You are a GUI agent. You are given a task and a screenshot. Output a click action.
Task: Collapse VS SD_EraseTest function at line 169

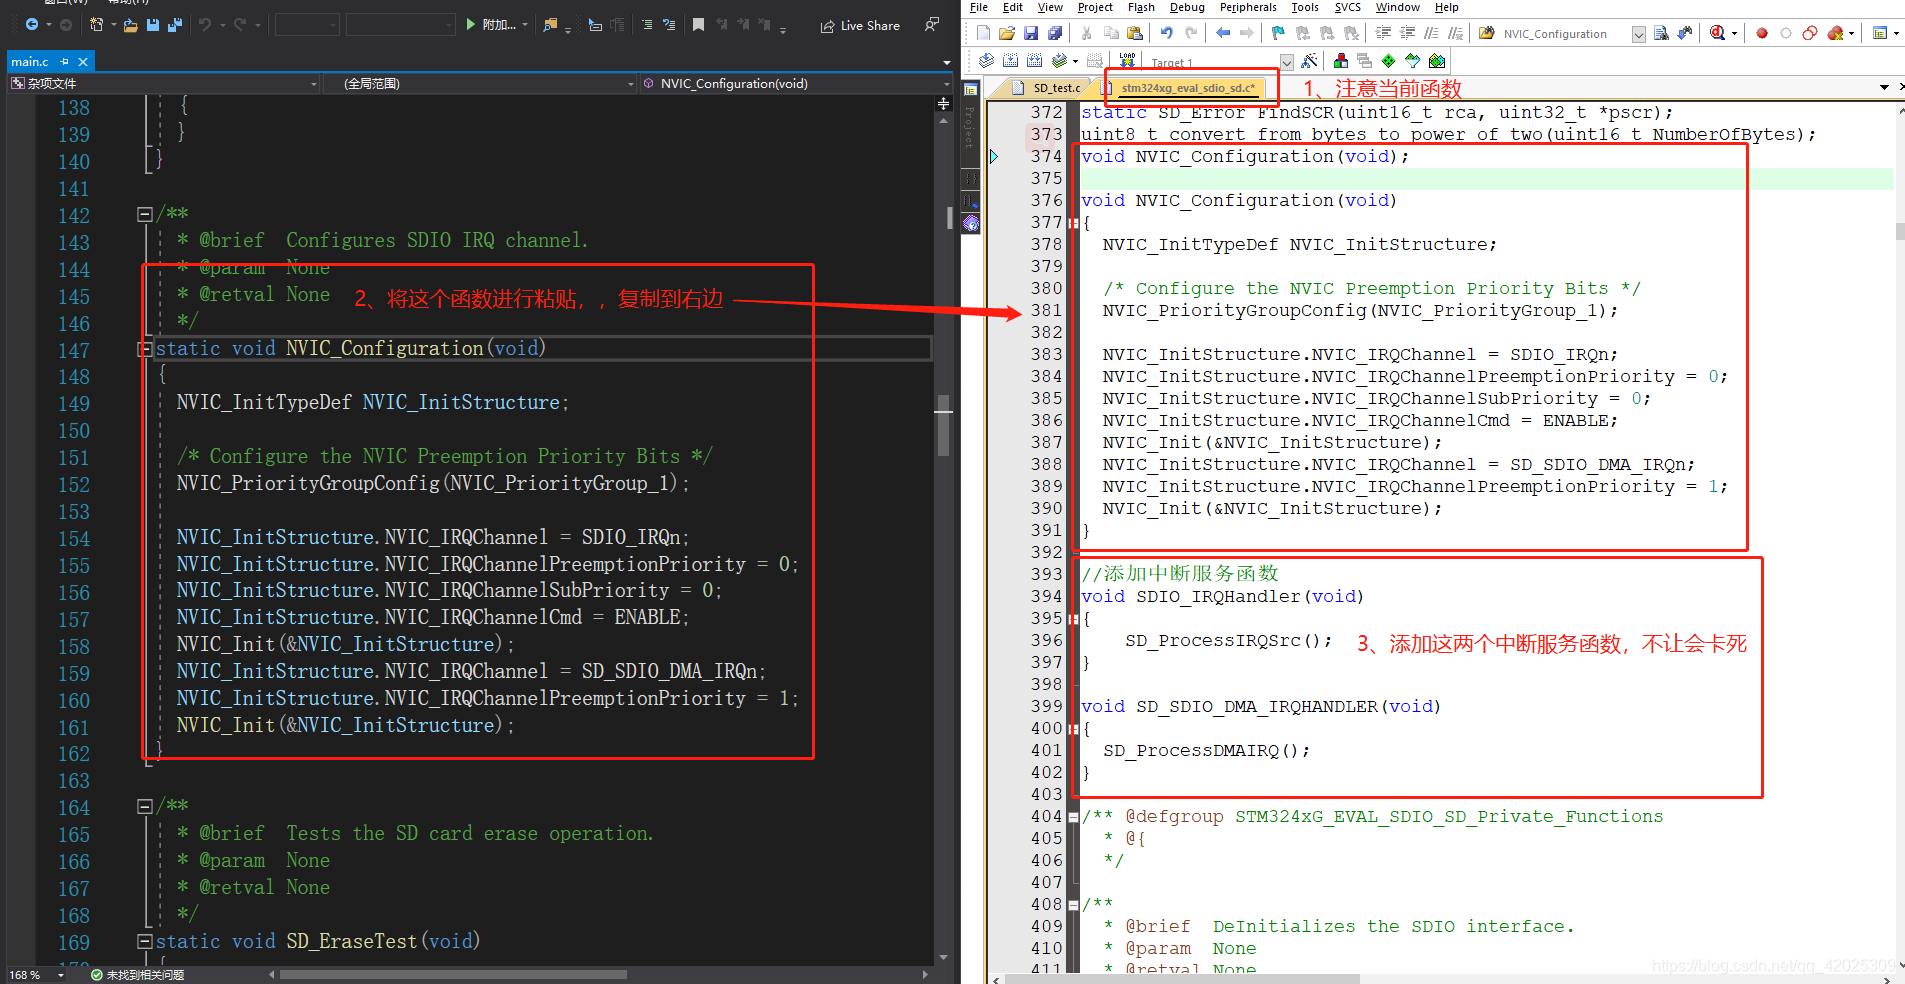pos(144,941)
